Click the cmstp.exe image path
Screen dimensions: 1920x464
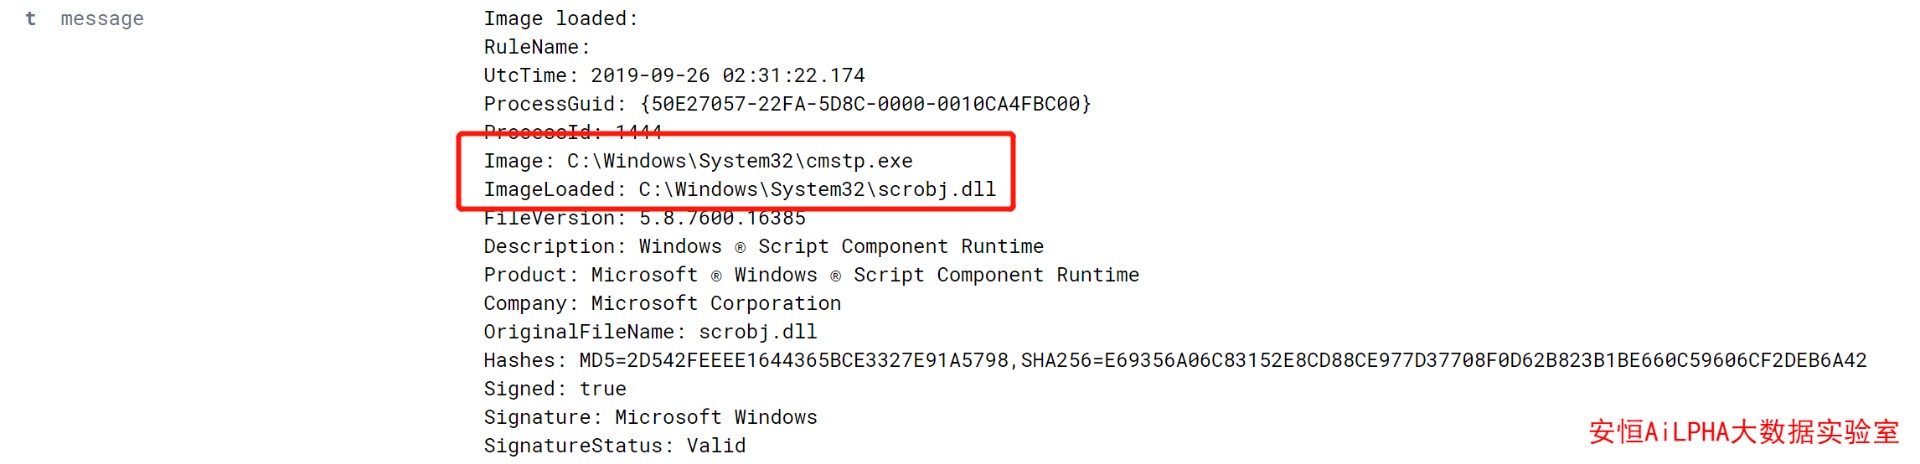click(x=739, y=161)
